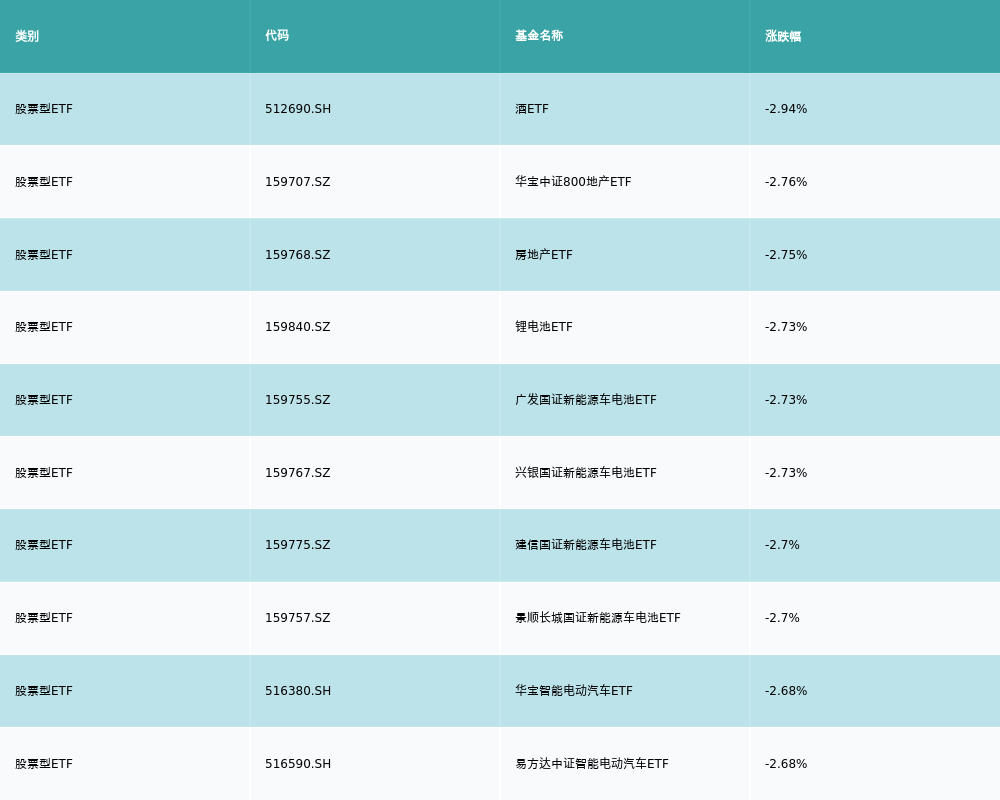Image resolution: width=1000 pixels, height=800 pixels.
Task: Click the -2.68% value in 516590.SH row
Action: click(x=786, y=764)
